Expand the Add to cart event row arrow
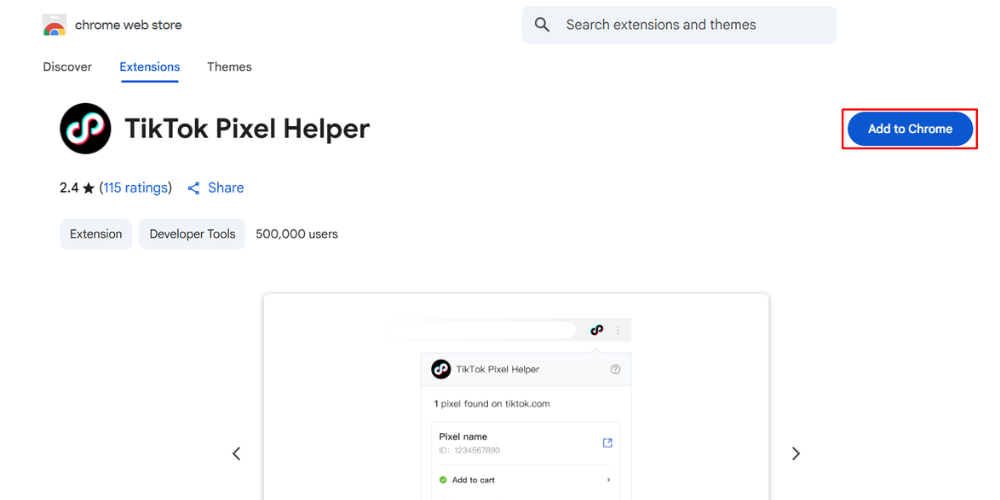The width and height of the screenshot is (1000, 500). pyautogui.click(x=608, y=480)
